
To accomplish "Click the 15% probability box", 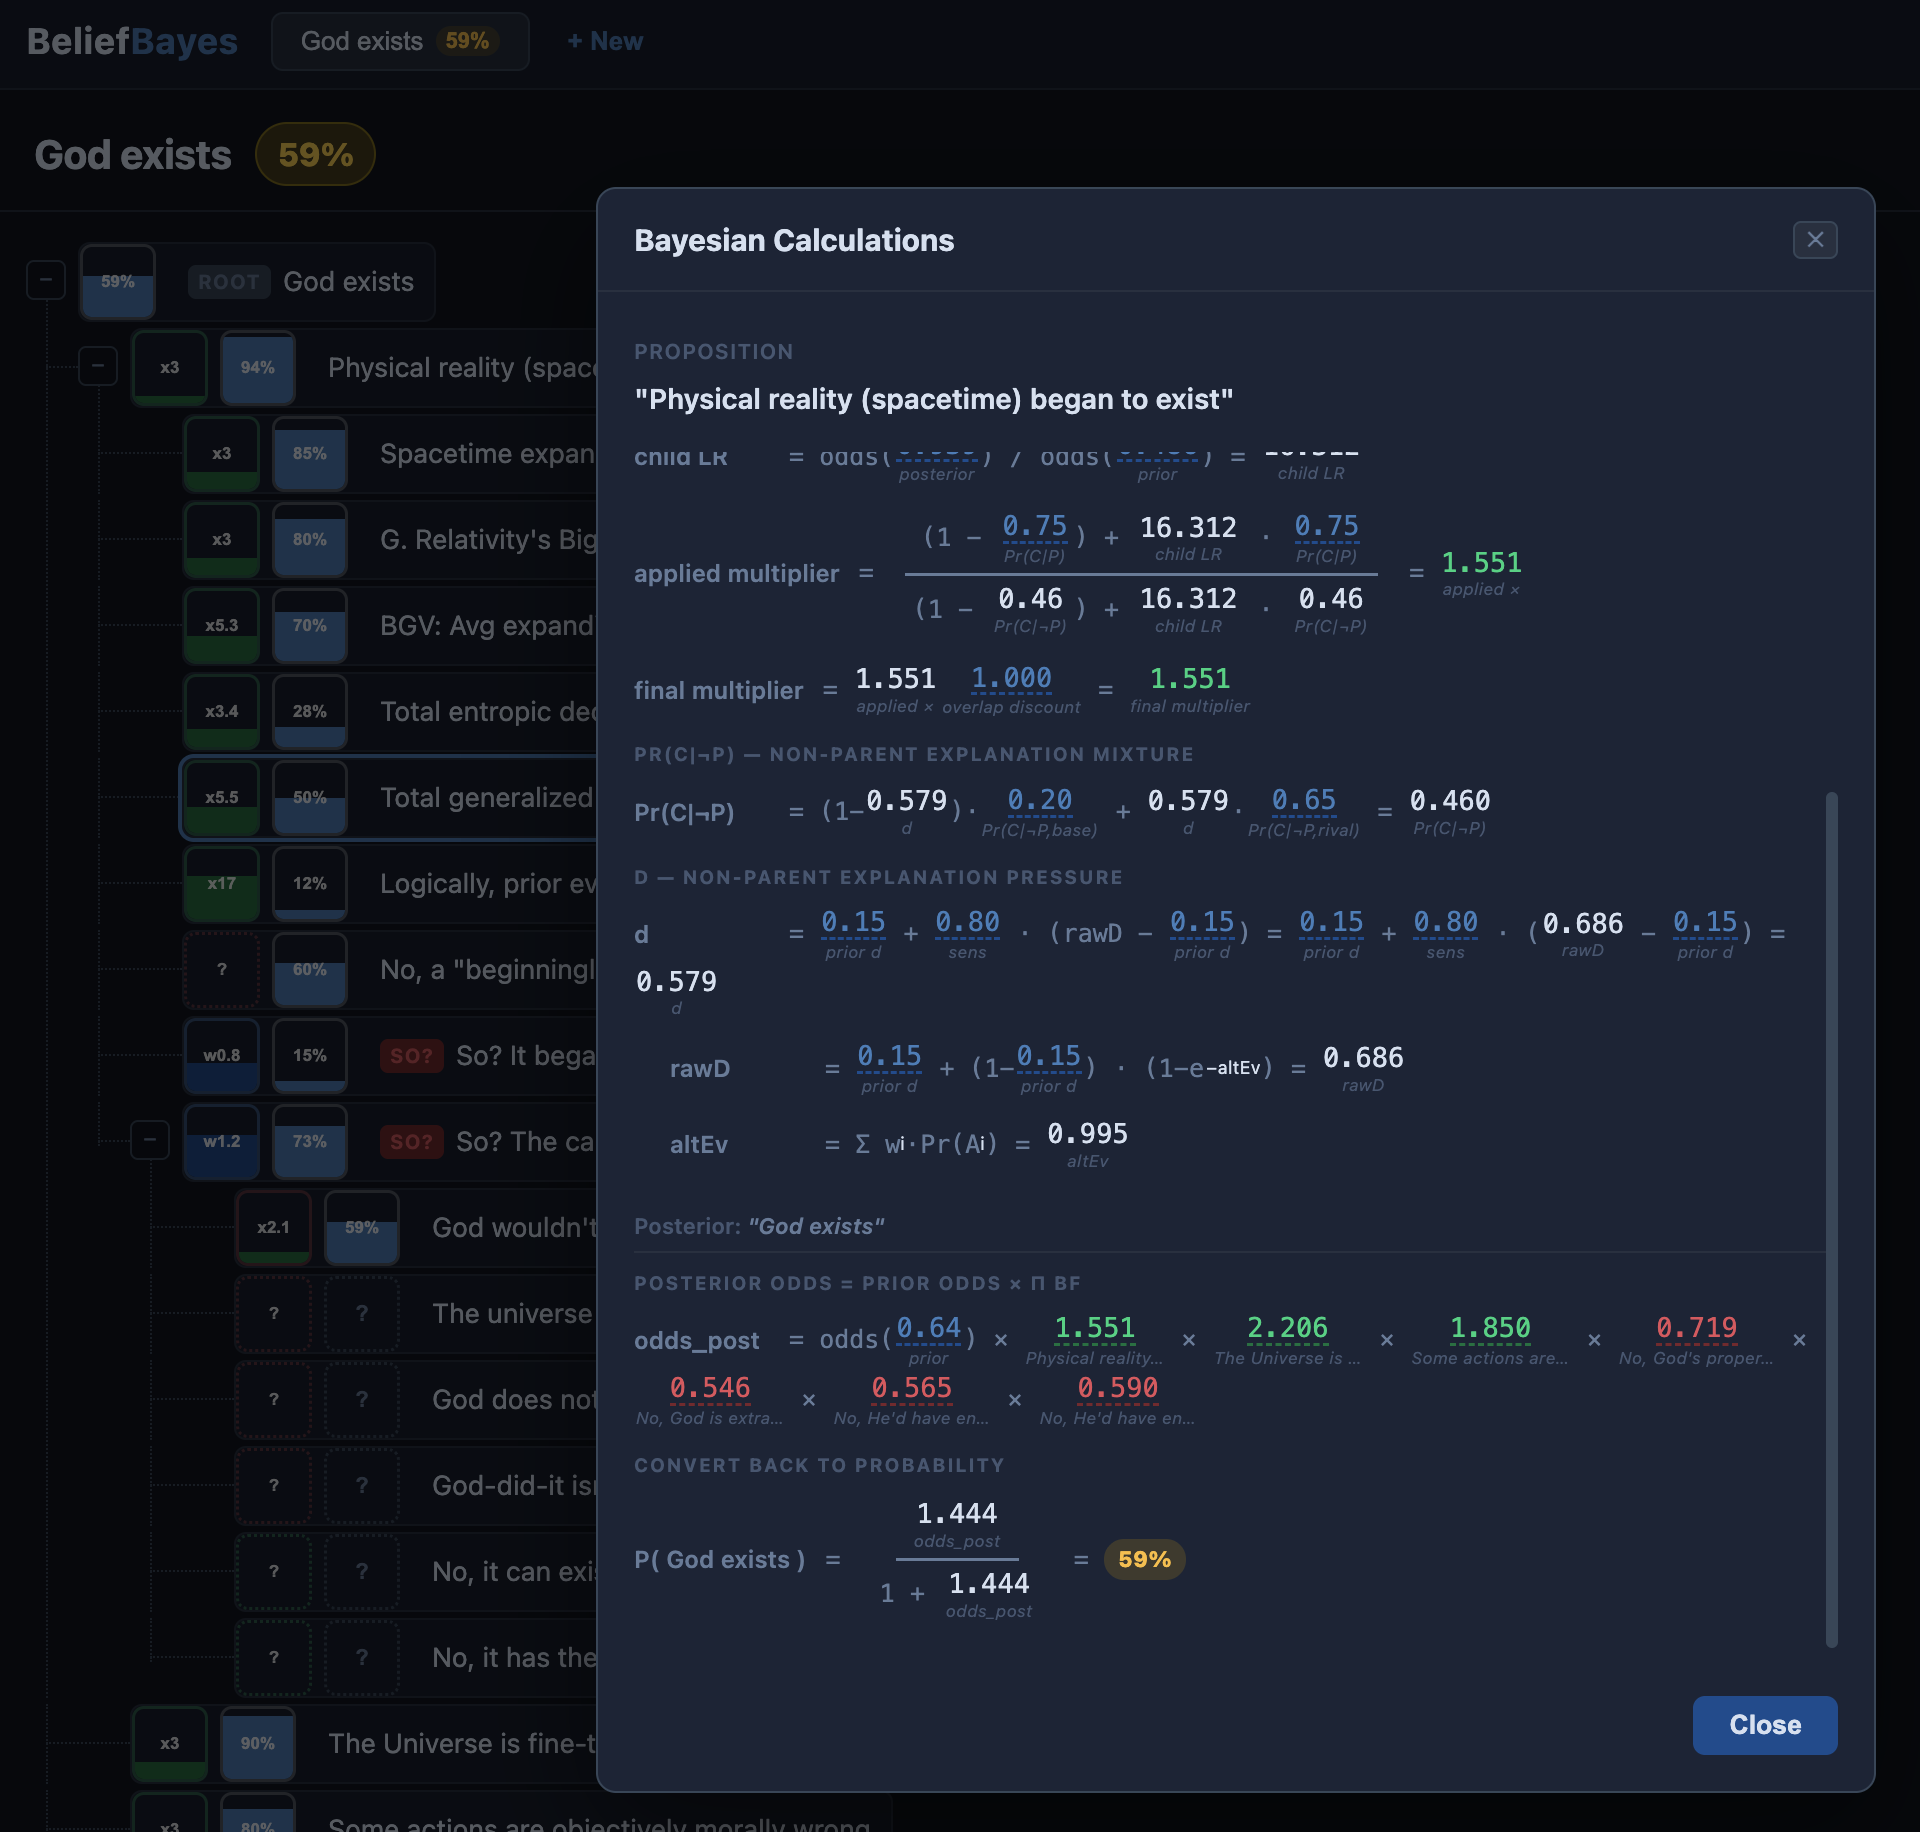I will (310, 1056).
